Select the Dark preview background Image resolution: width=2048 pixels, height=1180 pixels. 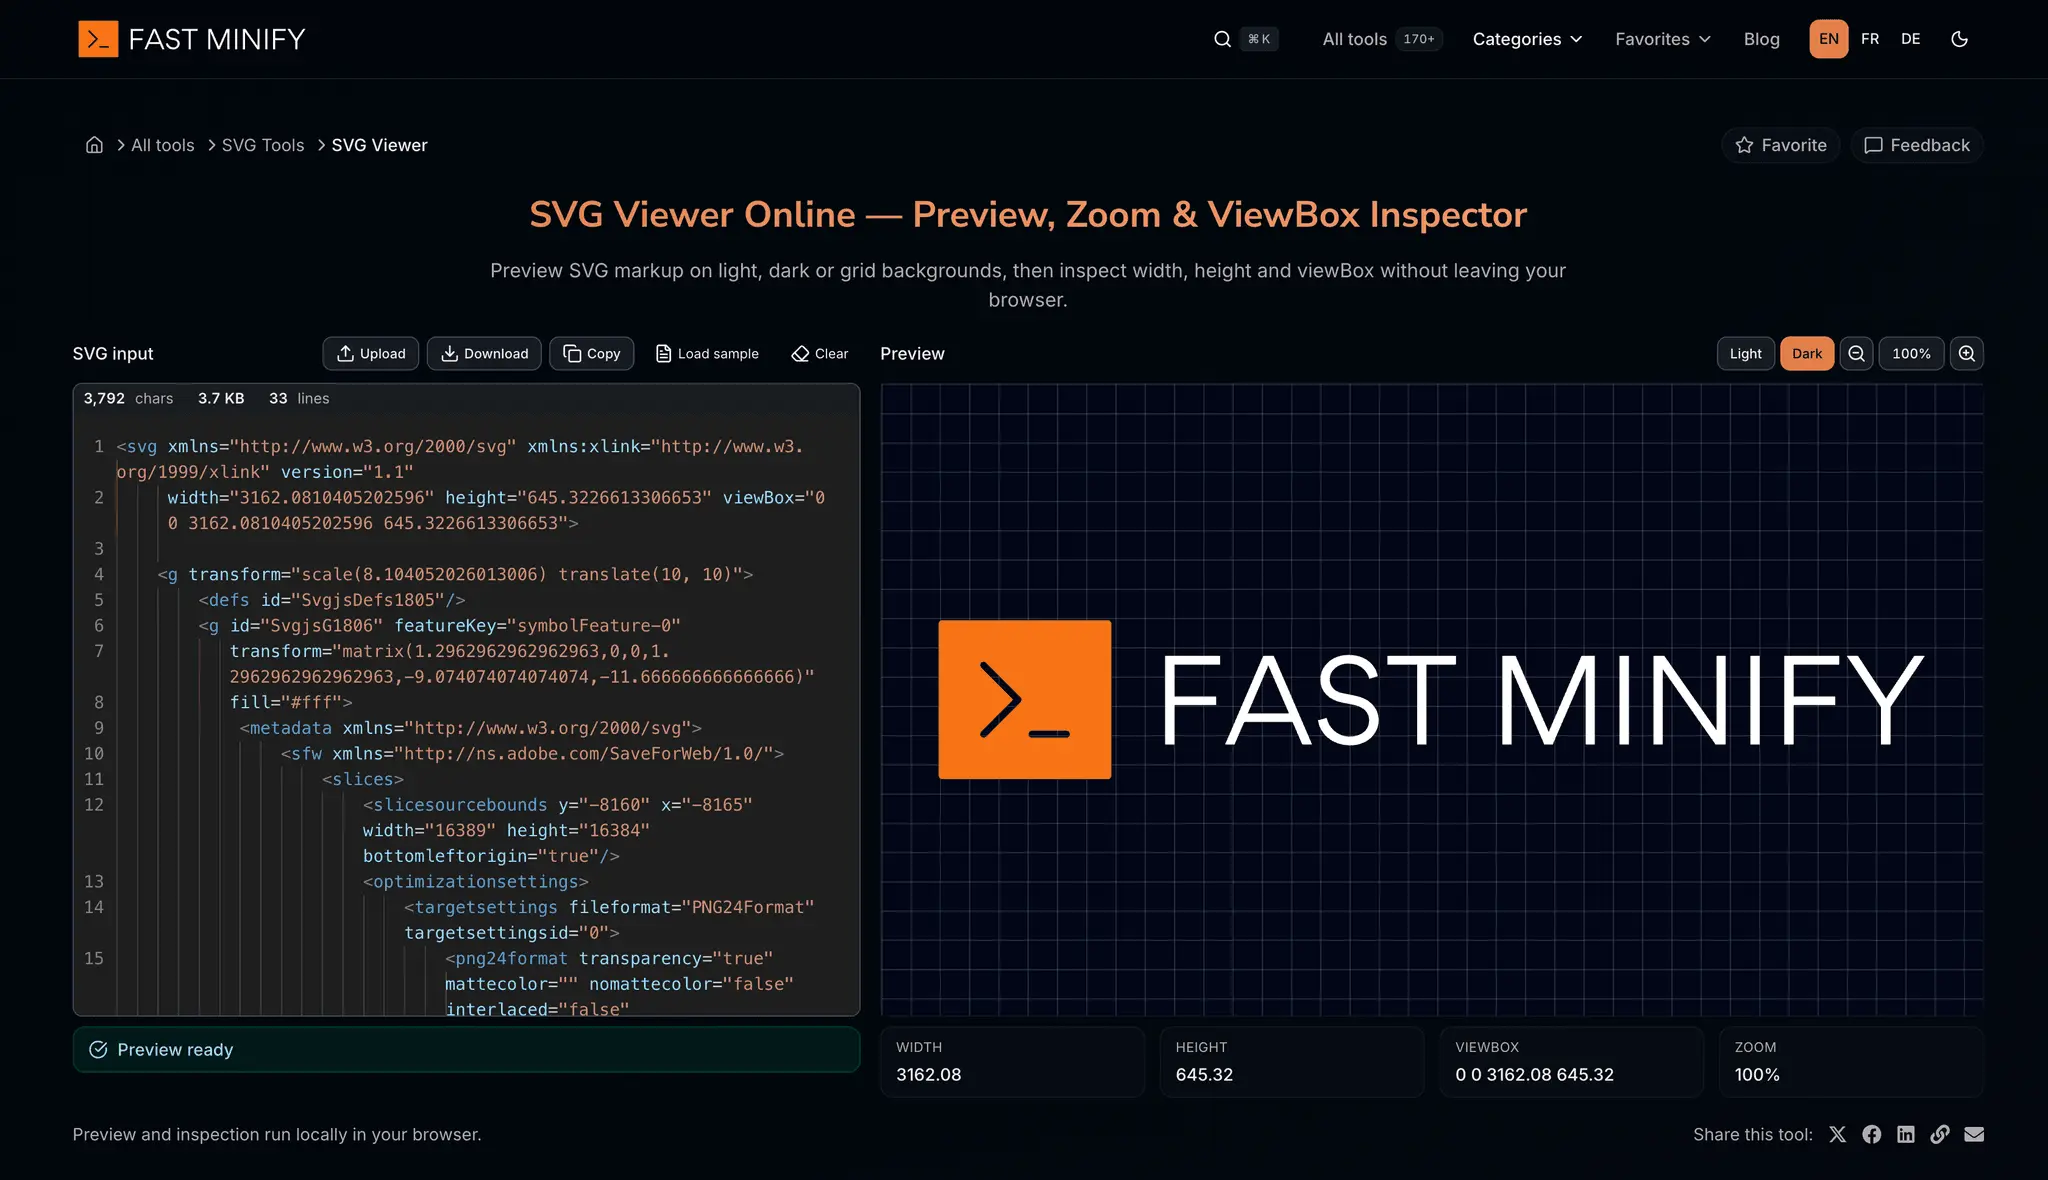pos(1807,353)
